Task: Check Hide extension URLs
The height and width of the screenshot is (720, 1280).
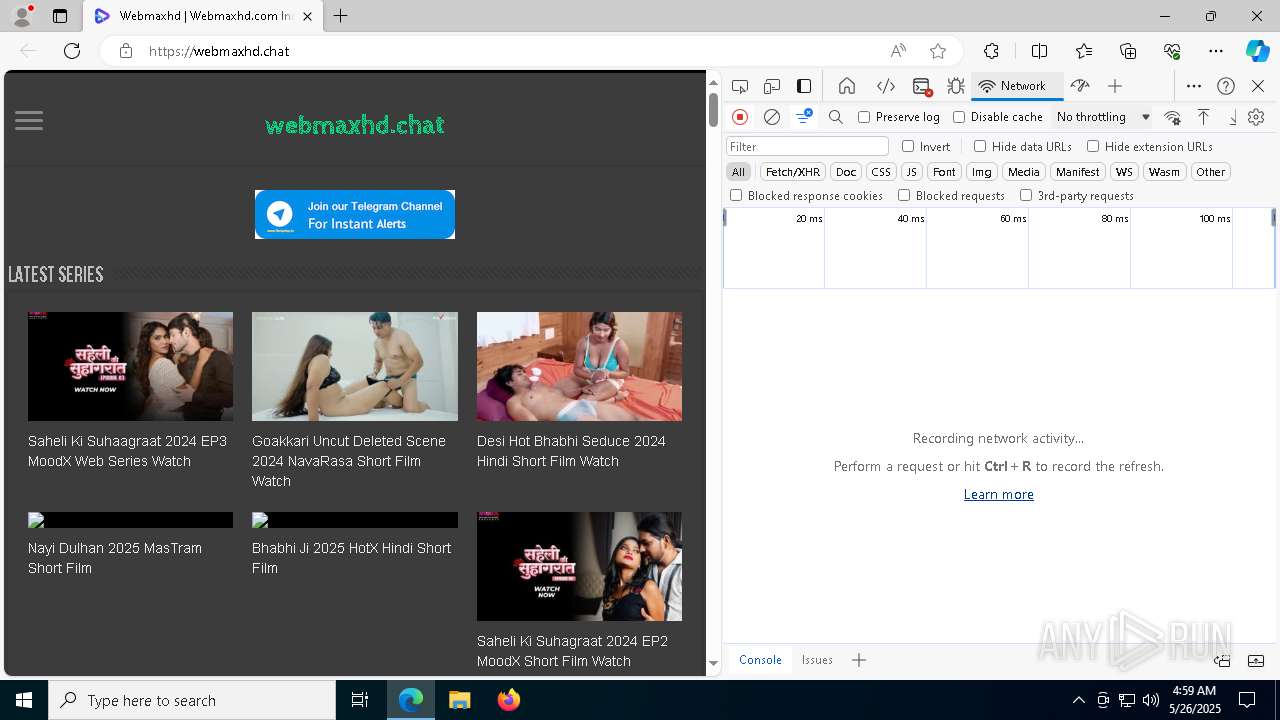Action: [x=1093, y=146]
